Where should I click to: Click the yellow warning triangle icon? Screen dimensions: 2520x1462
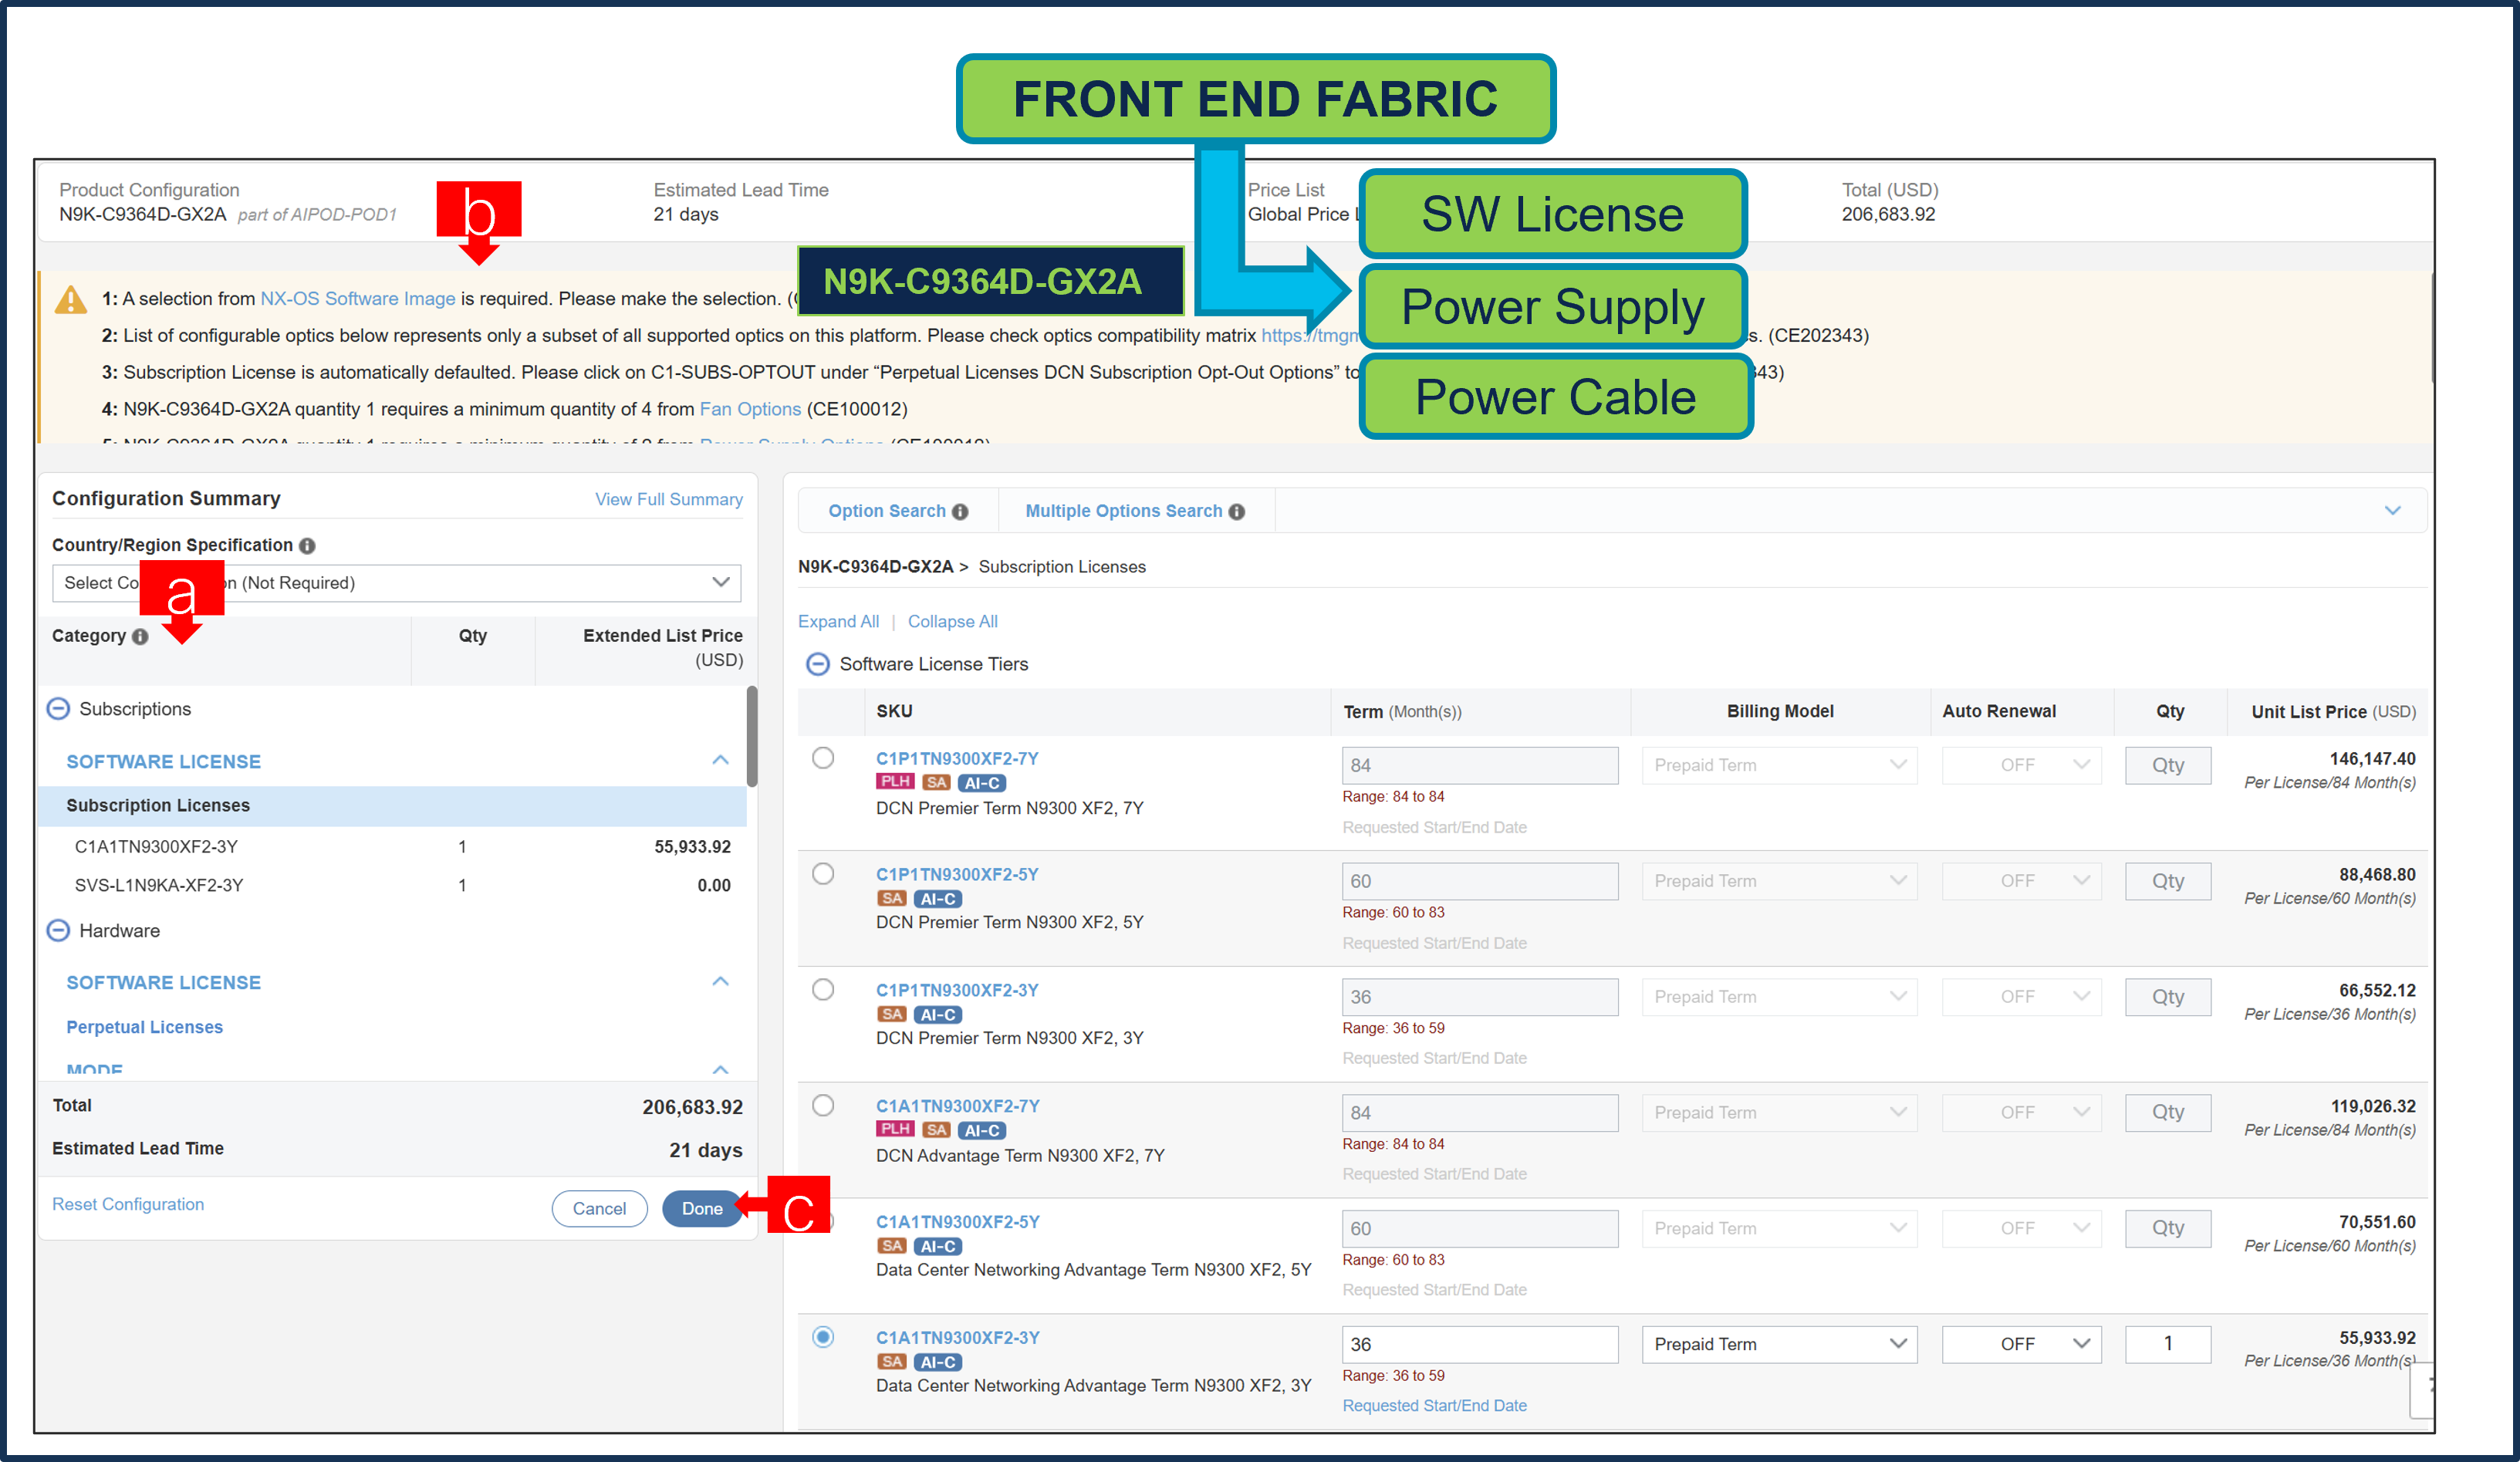pos(70,299)
